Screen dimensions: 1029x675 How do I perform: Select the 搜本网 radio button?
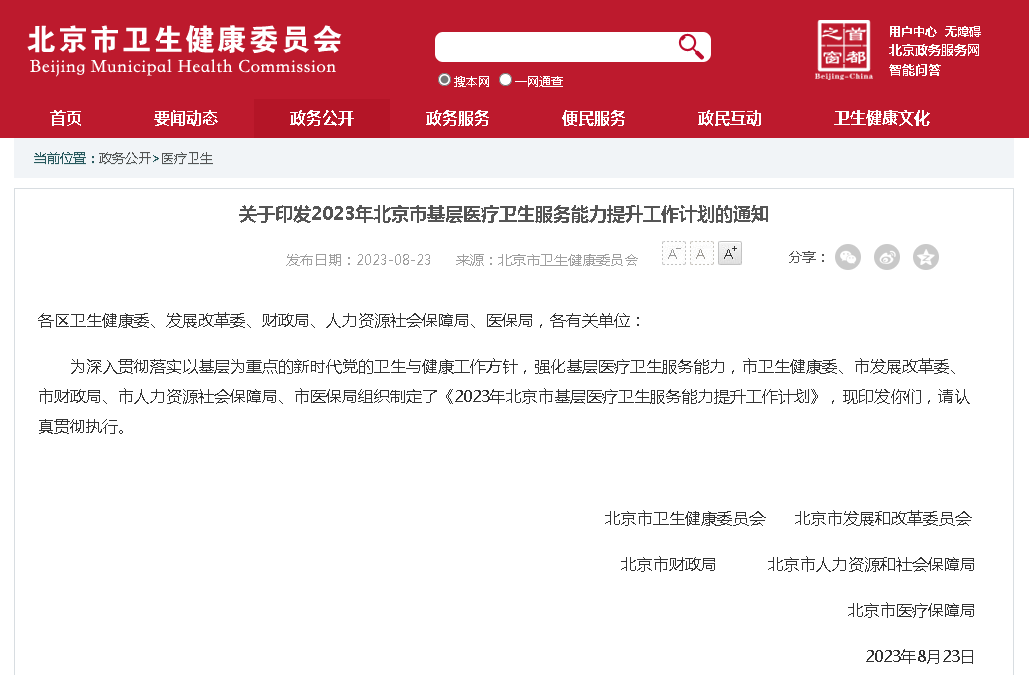(444, 79)
